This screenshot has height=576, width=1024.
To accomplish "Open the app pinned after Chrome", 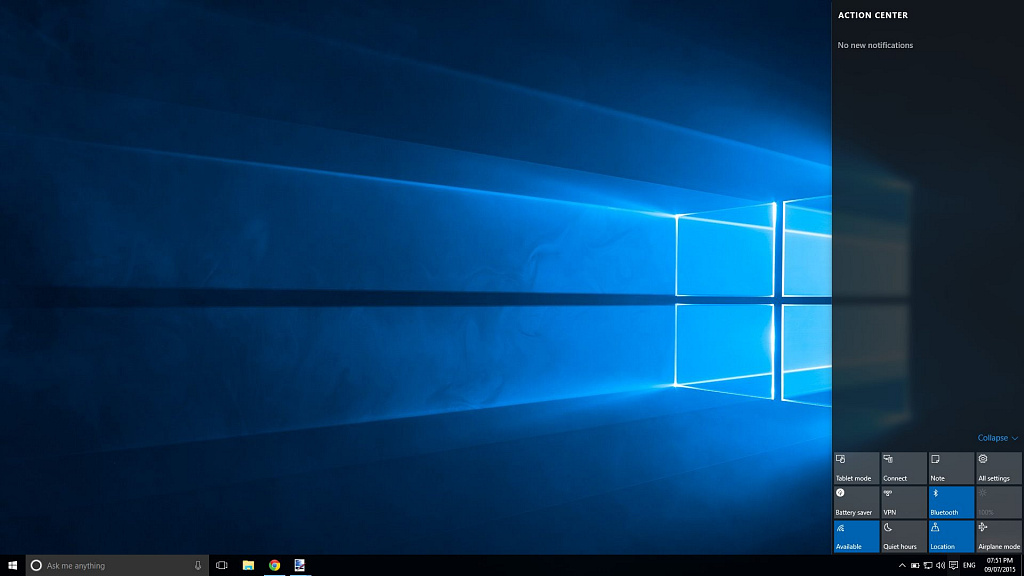I will pos(300,566).
